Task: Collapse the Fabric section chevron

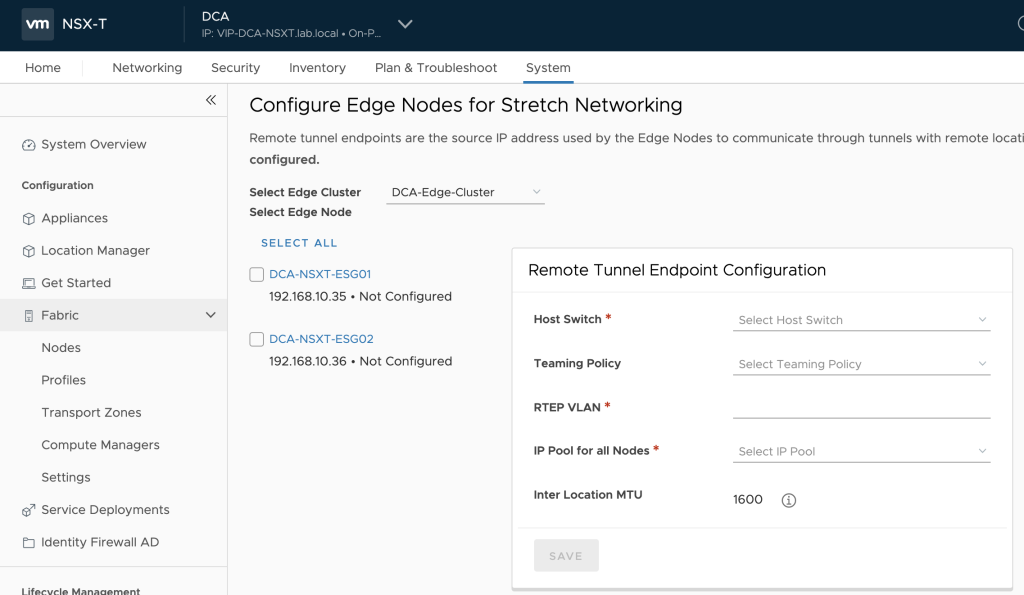Action: [x=211, y=315]
